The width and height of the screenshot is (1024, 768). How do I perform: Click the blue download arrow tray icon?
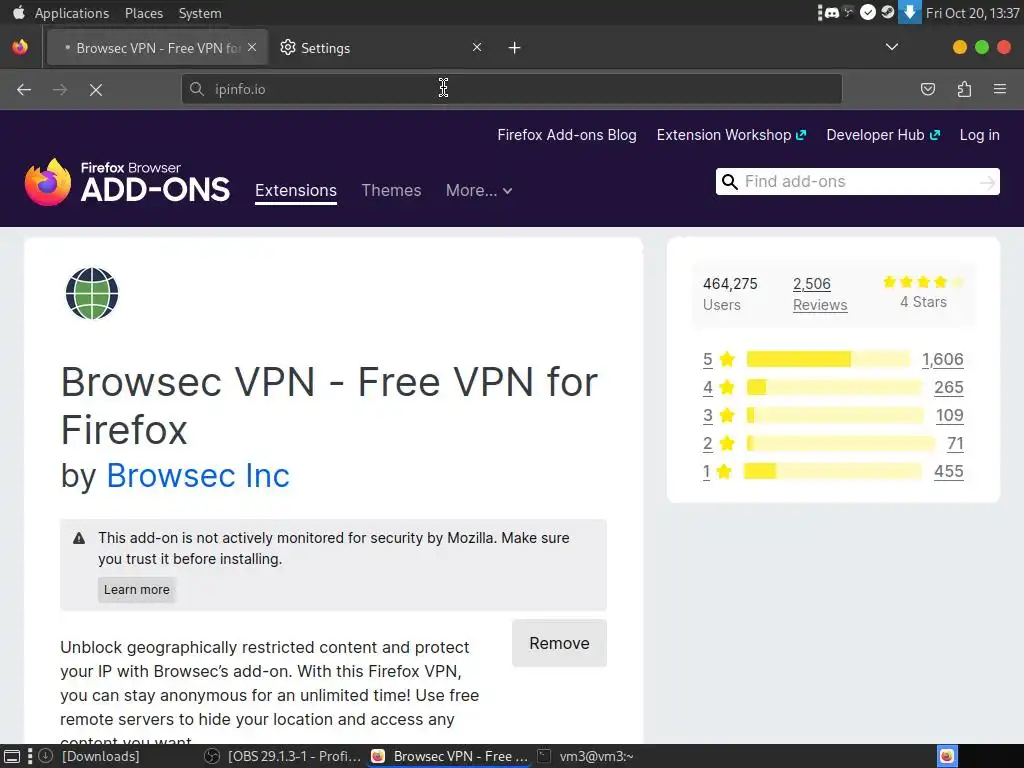pos(909,12)
